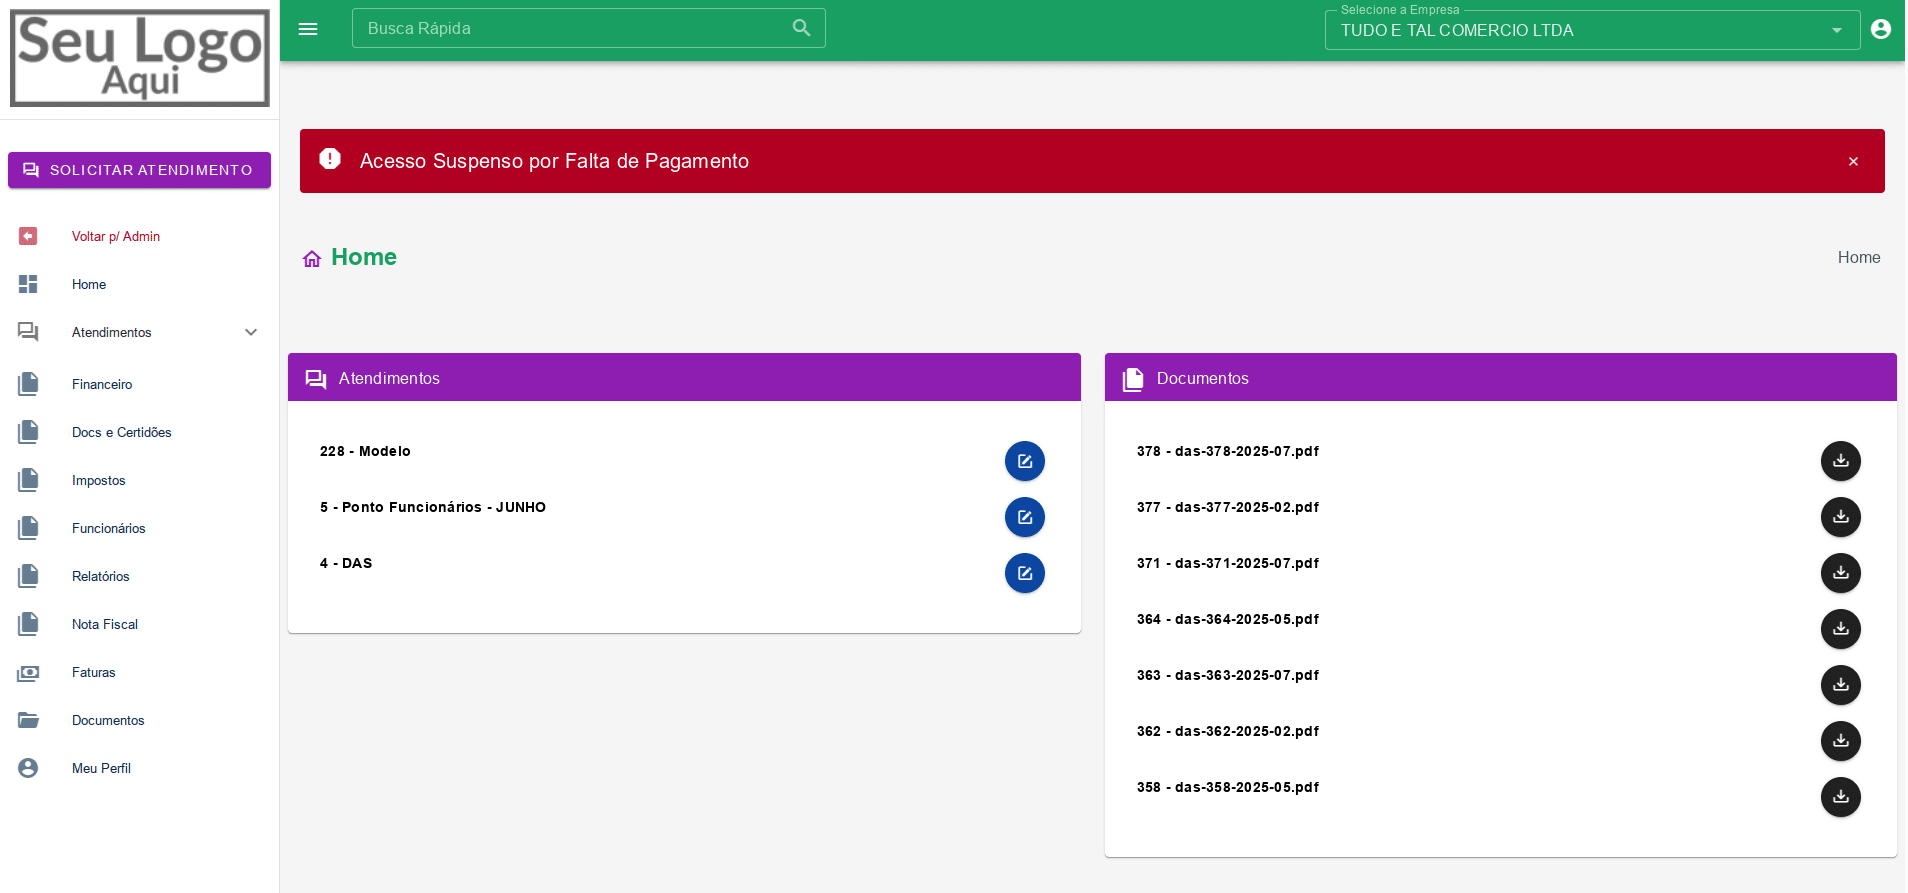Click the search magnifier icon
The image size is (1908, 893).
coord(801,28)
